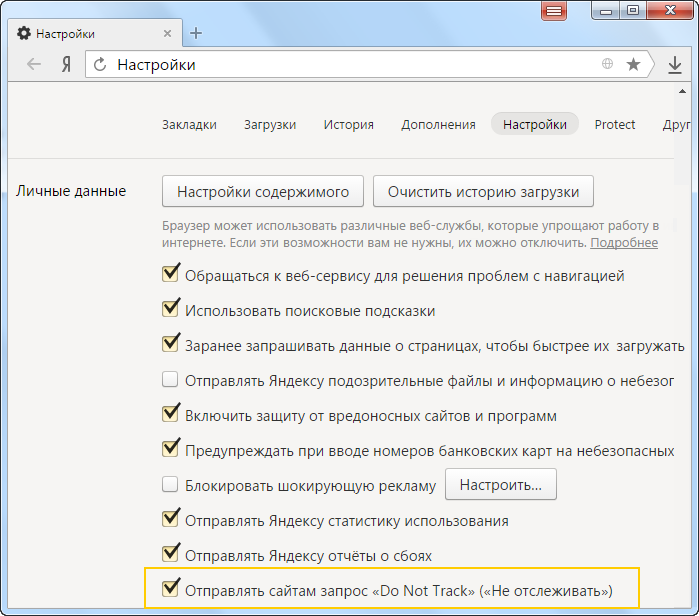Open the Дополнения tab

(x=438, y=125)
